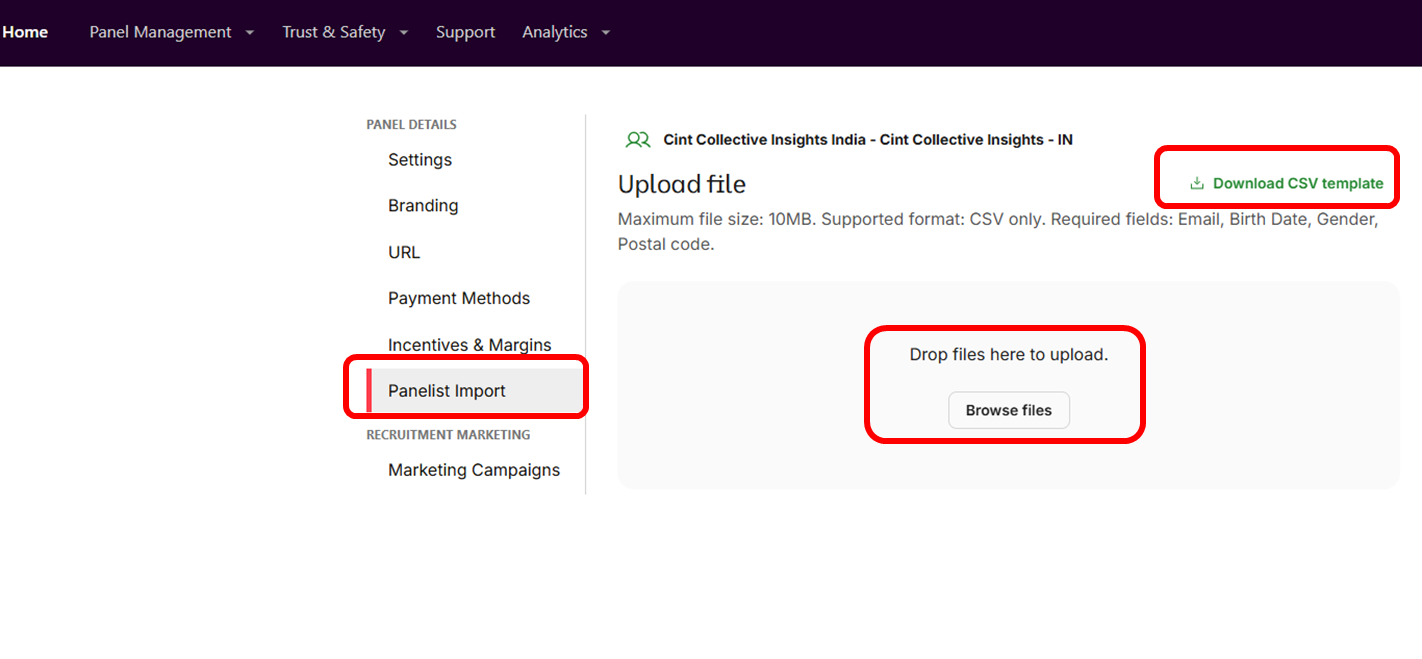Click the Panelist Import sidebar entry

446,391
